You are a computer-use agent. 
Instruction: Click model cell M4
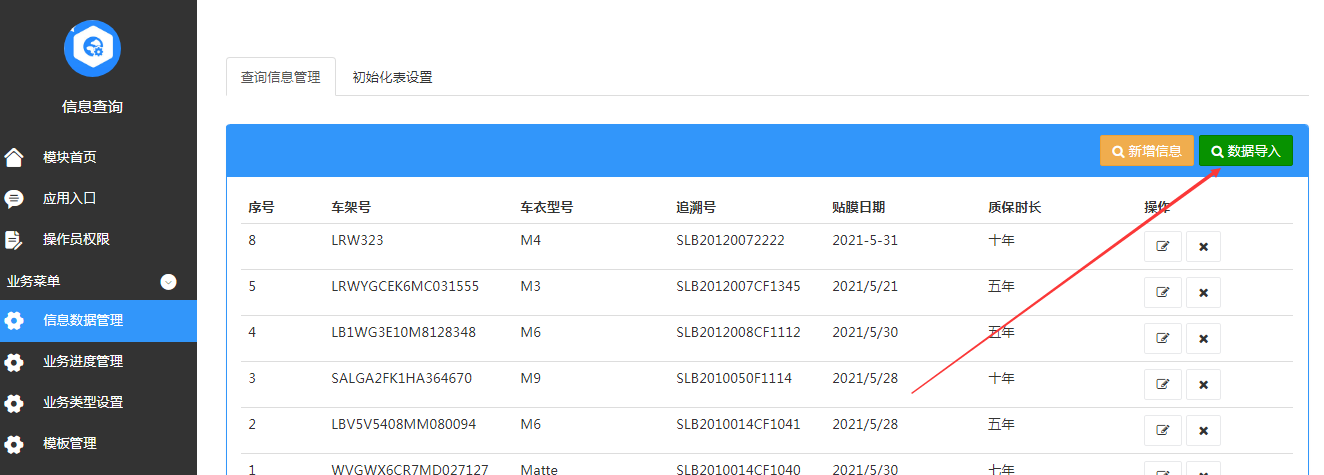(530, 240)
